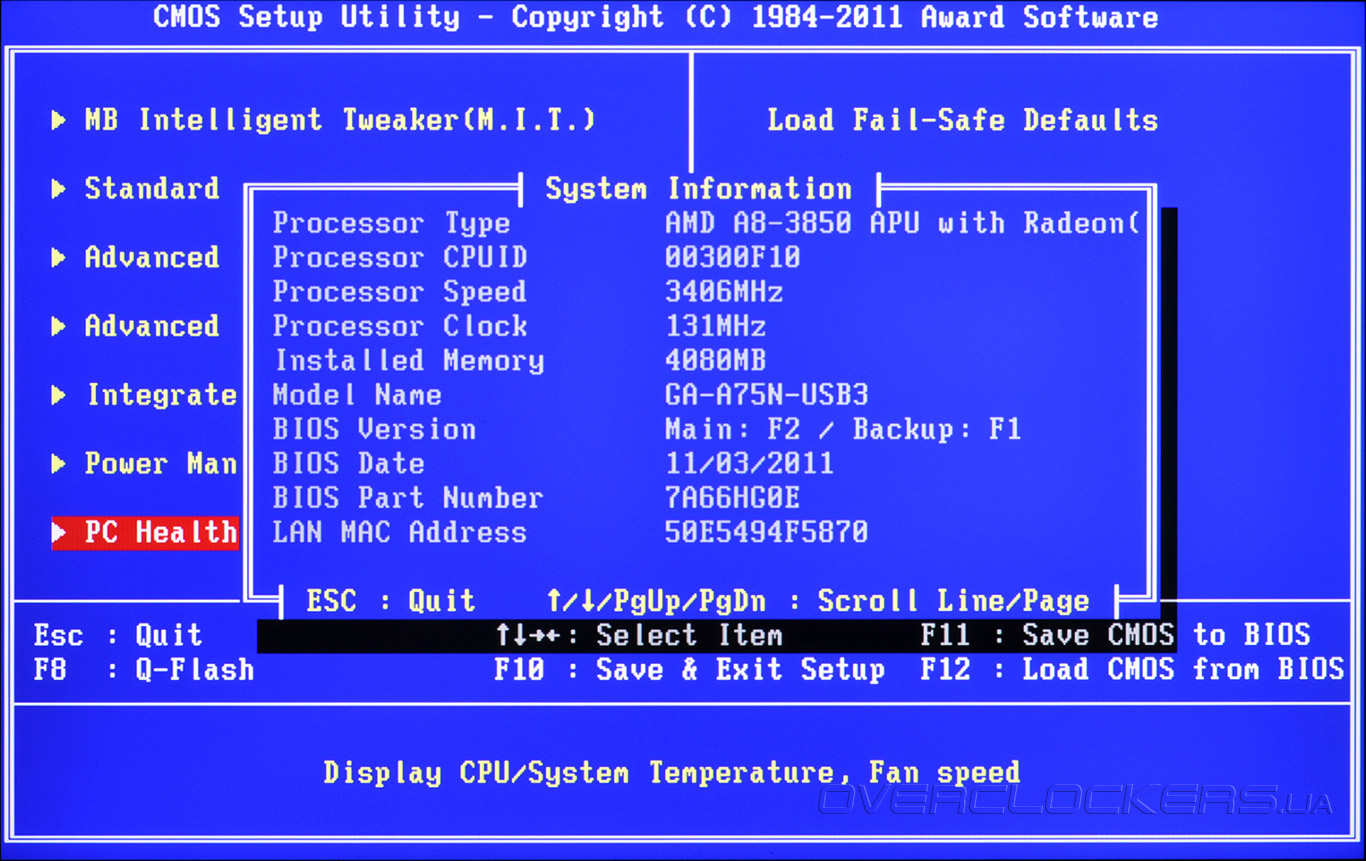The height and width of the screenshot is (861, 1366).
Task: Click Esc : Quit in the bottom key legend
Action: pyautogui.click(x=118, y=635)
